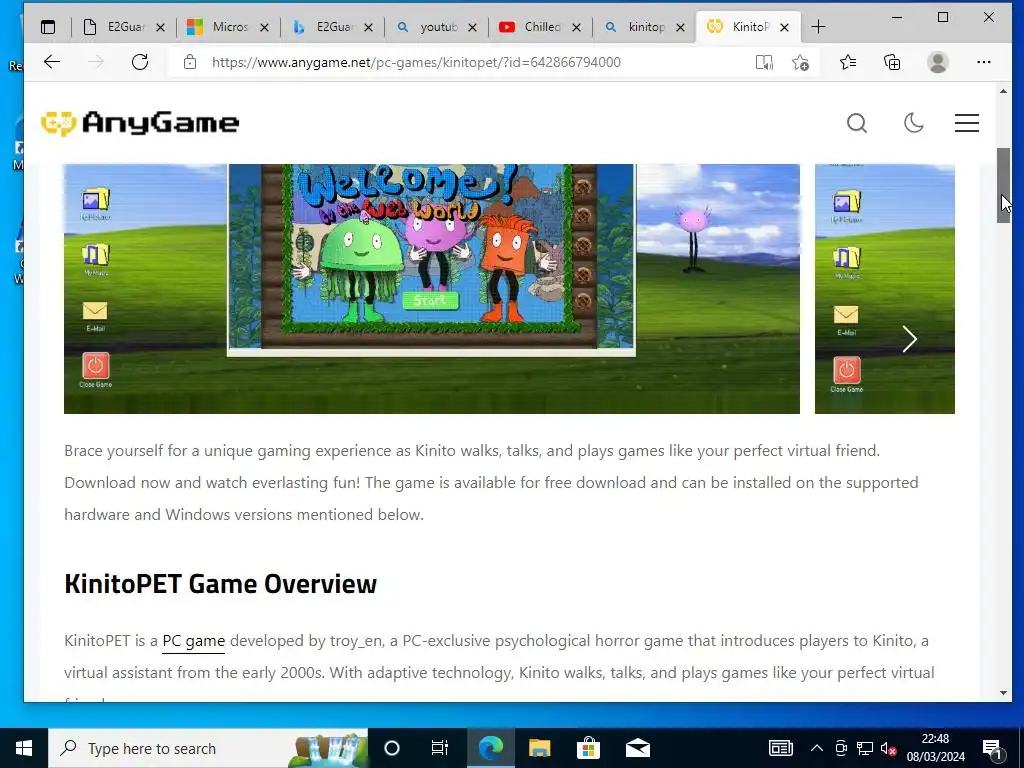Viewport: 1024px width, 768px height.
Task: Click the scroll down arrow
Action: (x=1003, y=693)
